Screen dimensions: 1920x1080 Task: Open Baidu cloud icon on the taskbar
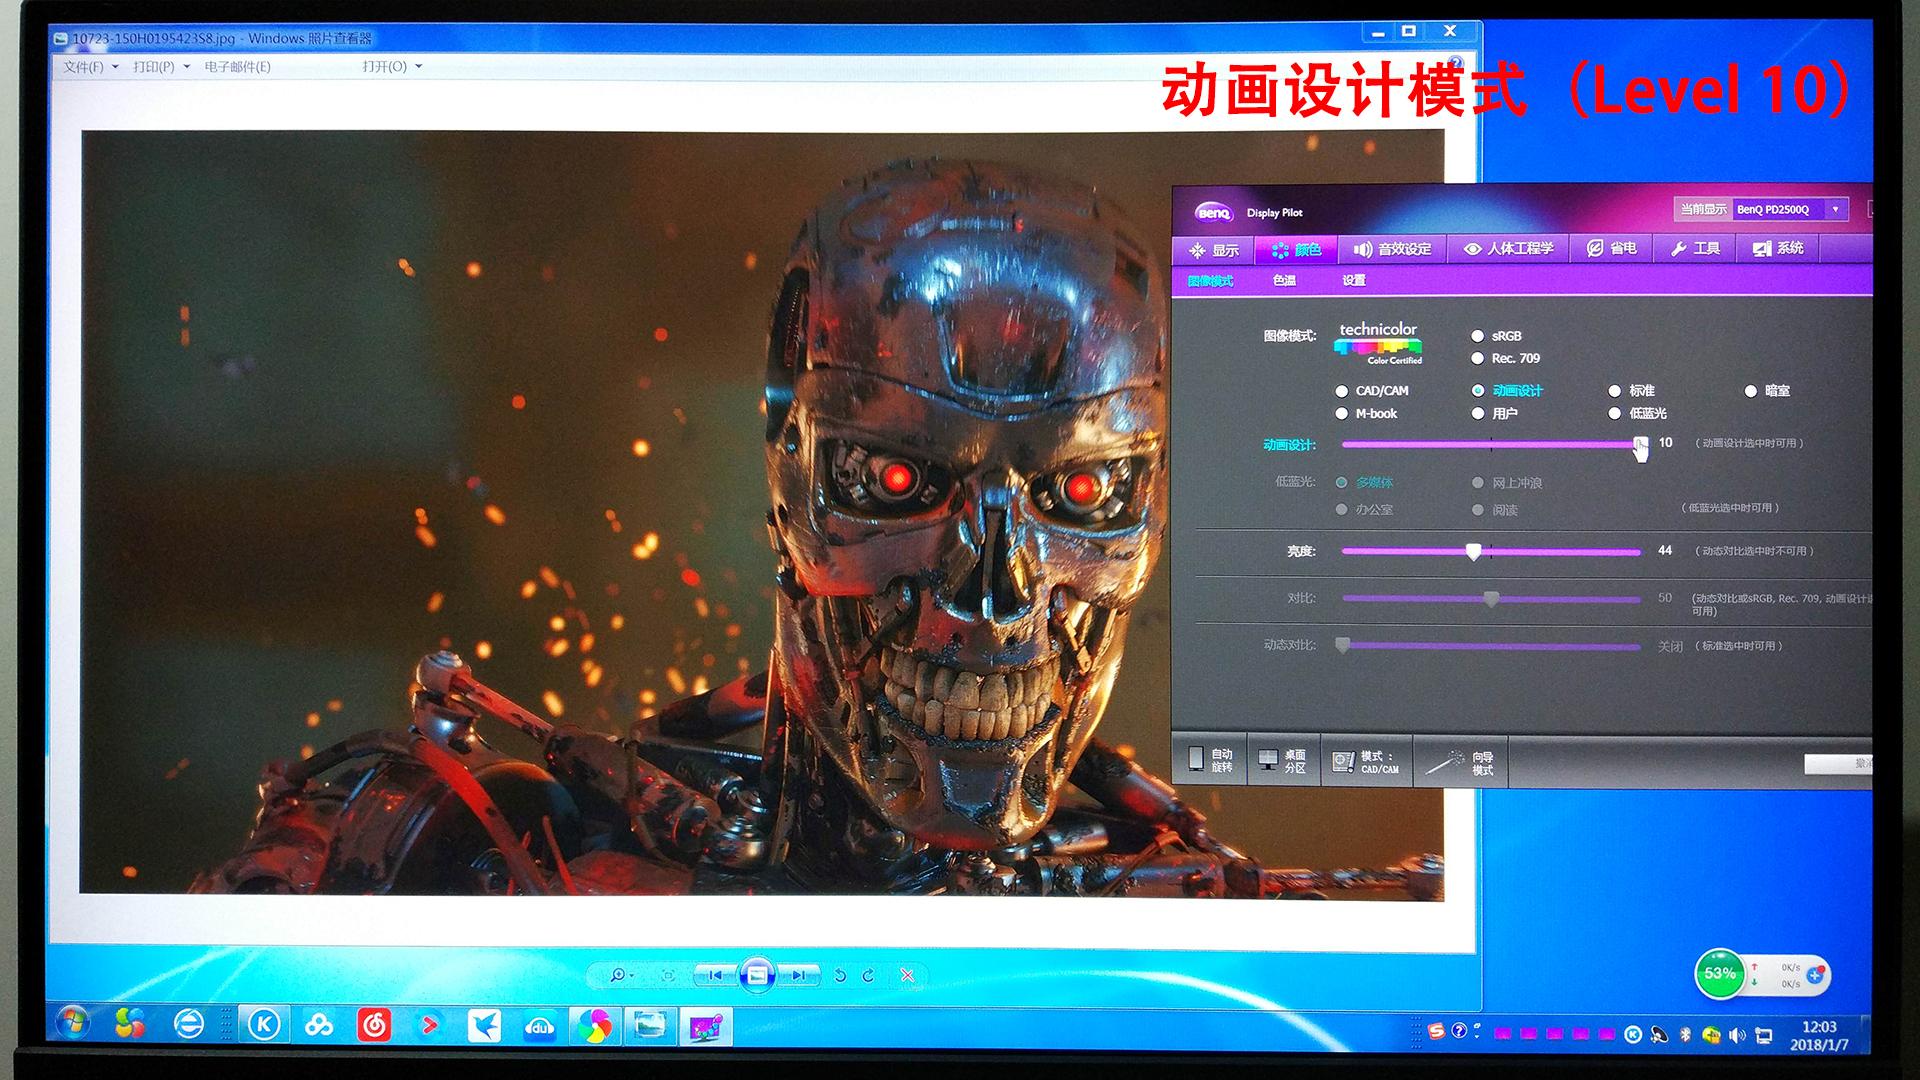319,1025
